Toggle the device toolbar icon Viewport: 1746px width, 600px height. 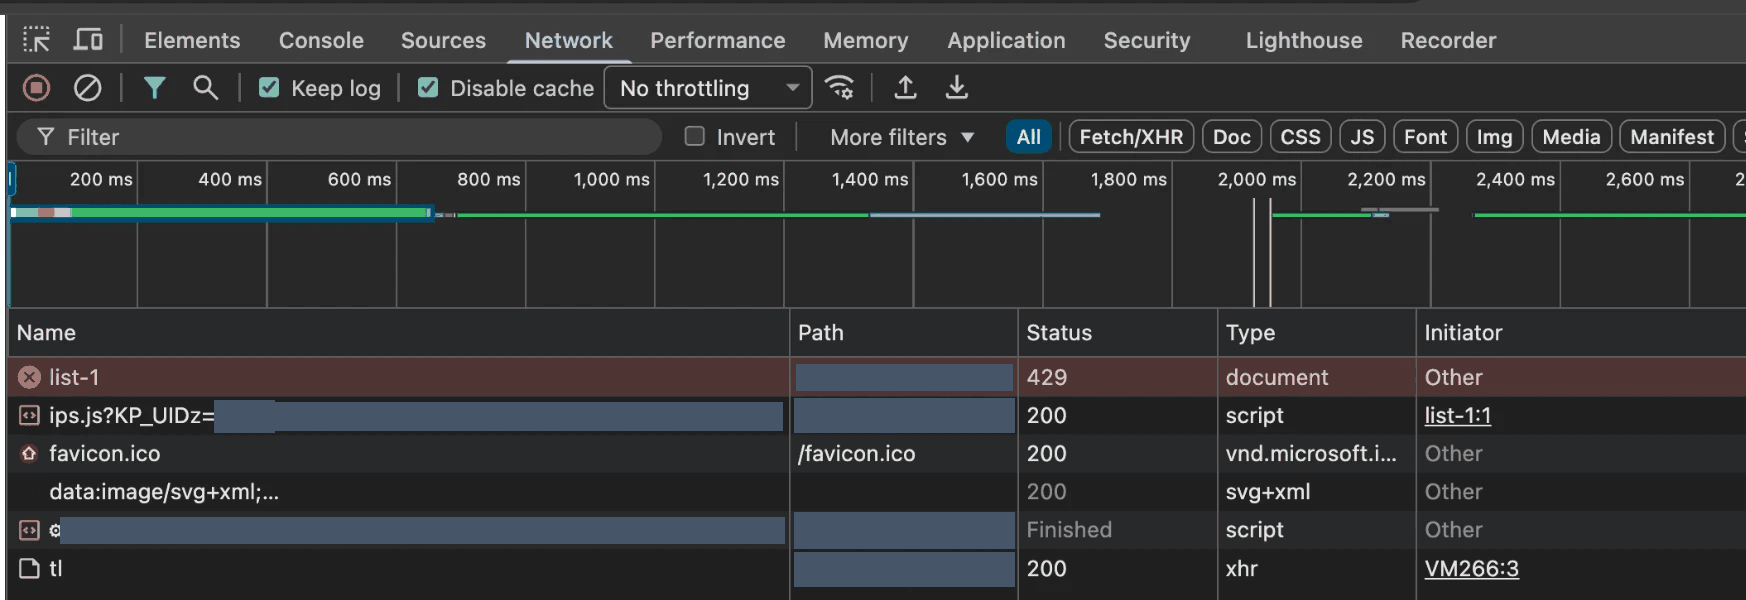click(x=88, y=40)
